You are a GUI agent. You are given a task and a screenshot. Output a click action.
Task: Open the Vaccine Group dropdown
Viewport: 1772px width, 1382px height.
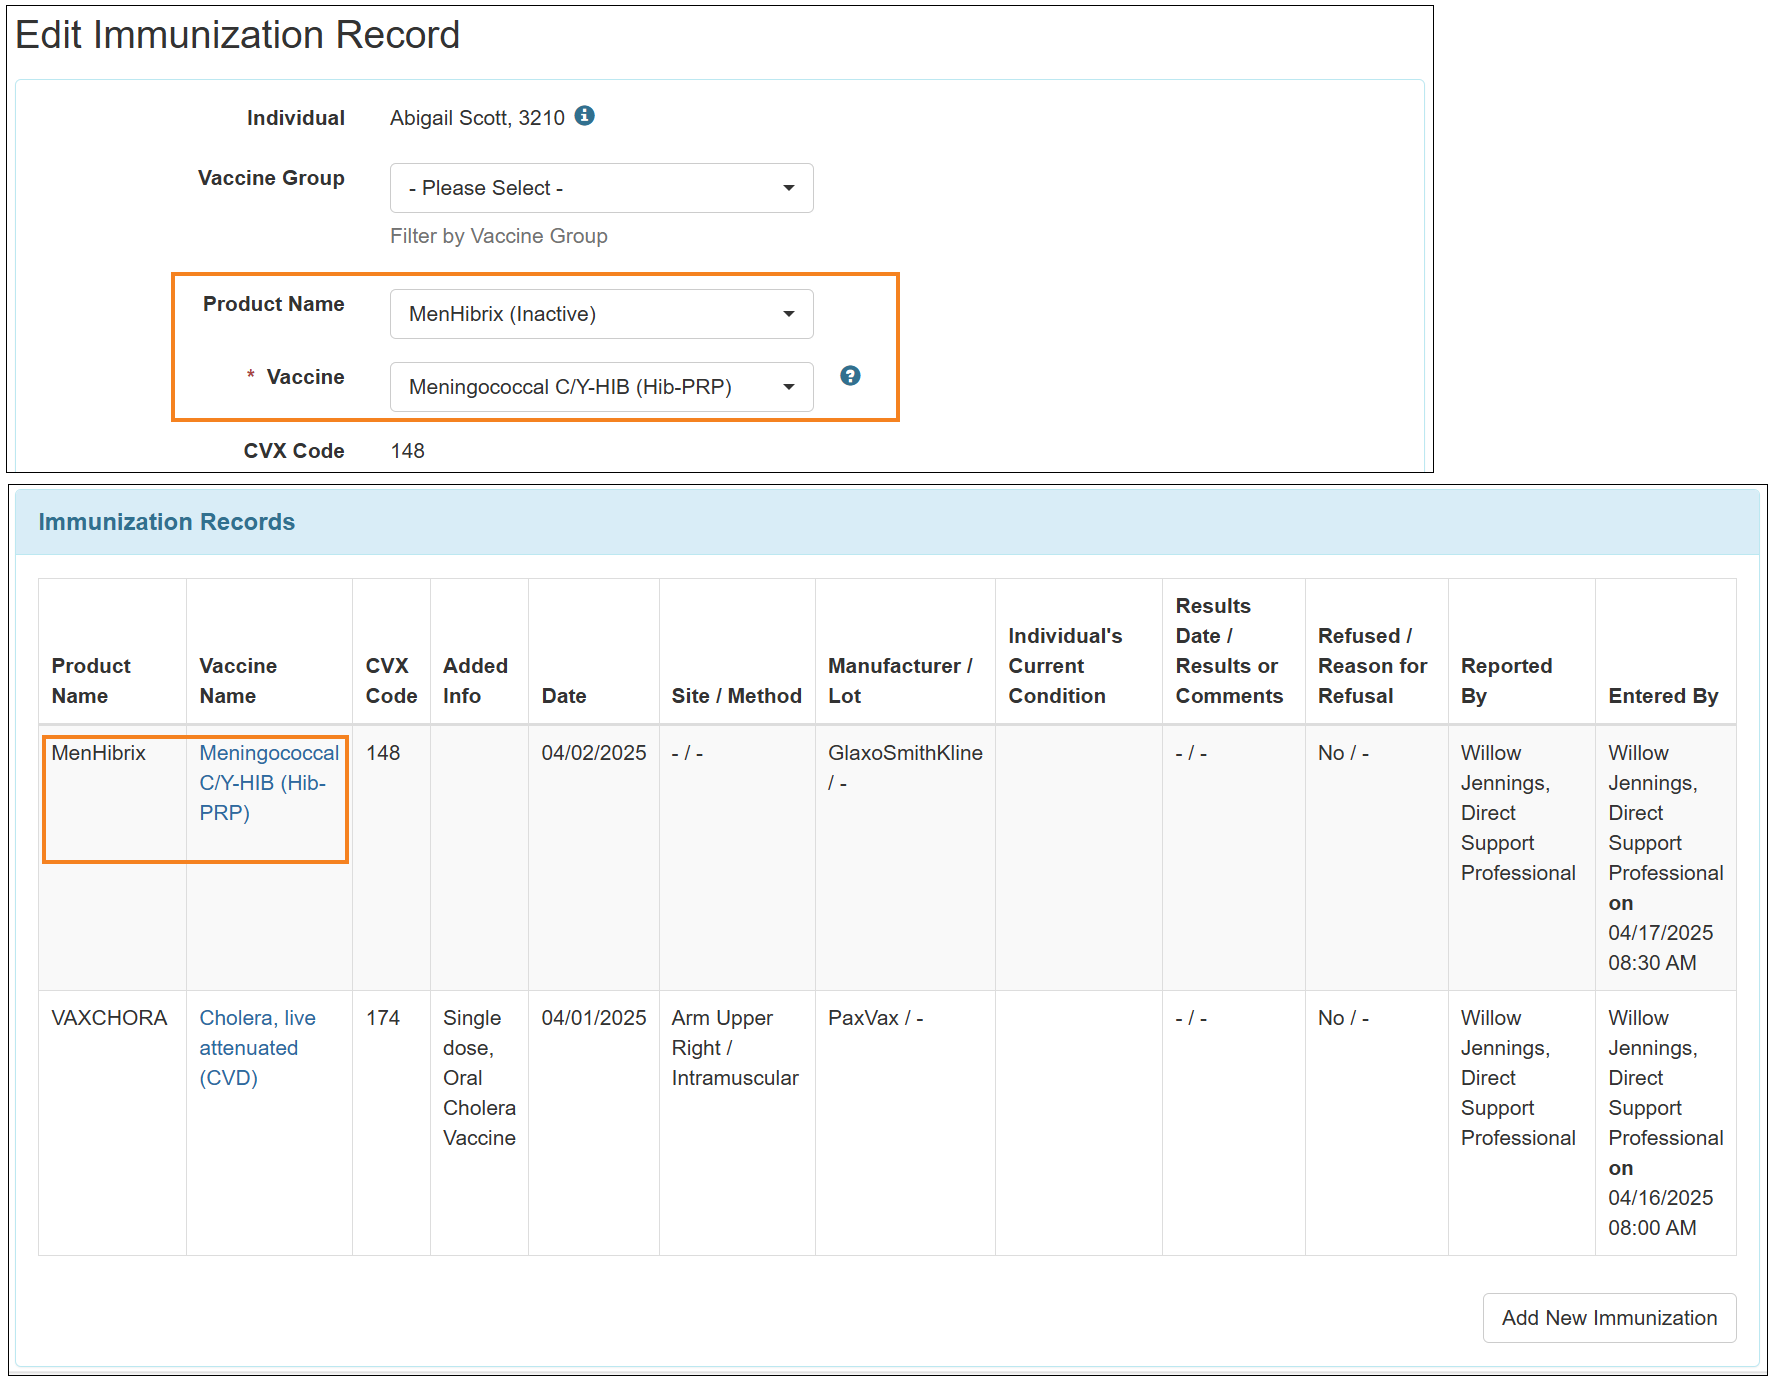pos(601,188)
